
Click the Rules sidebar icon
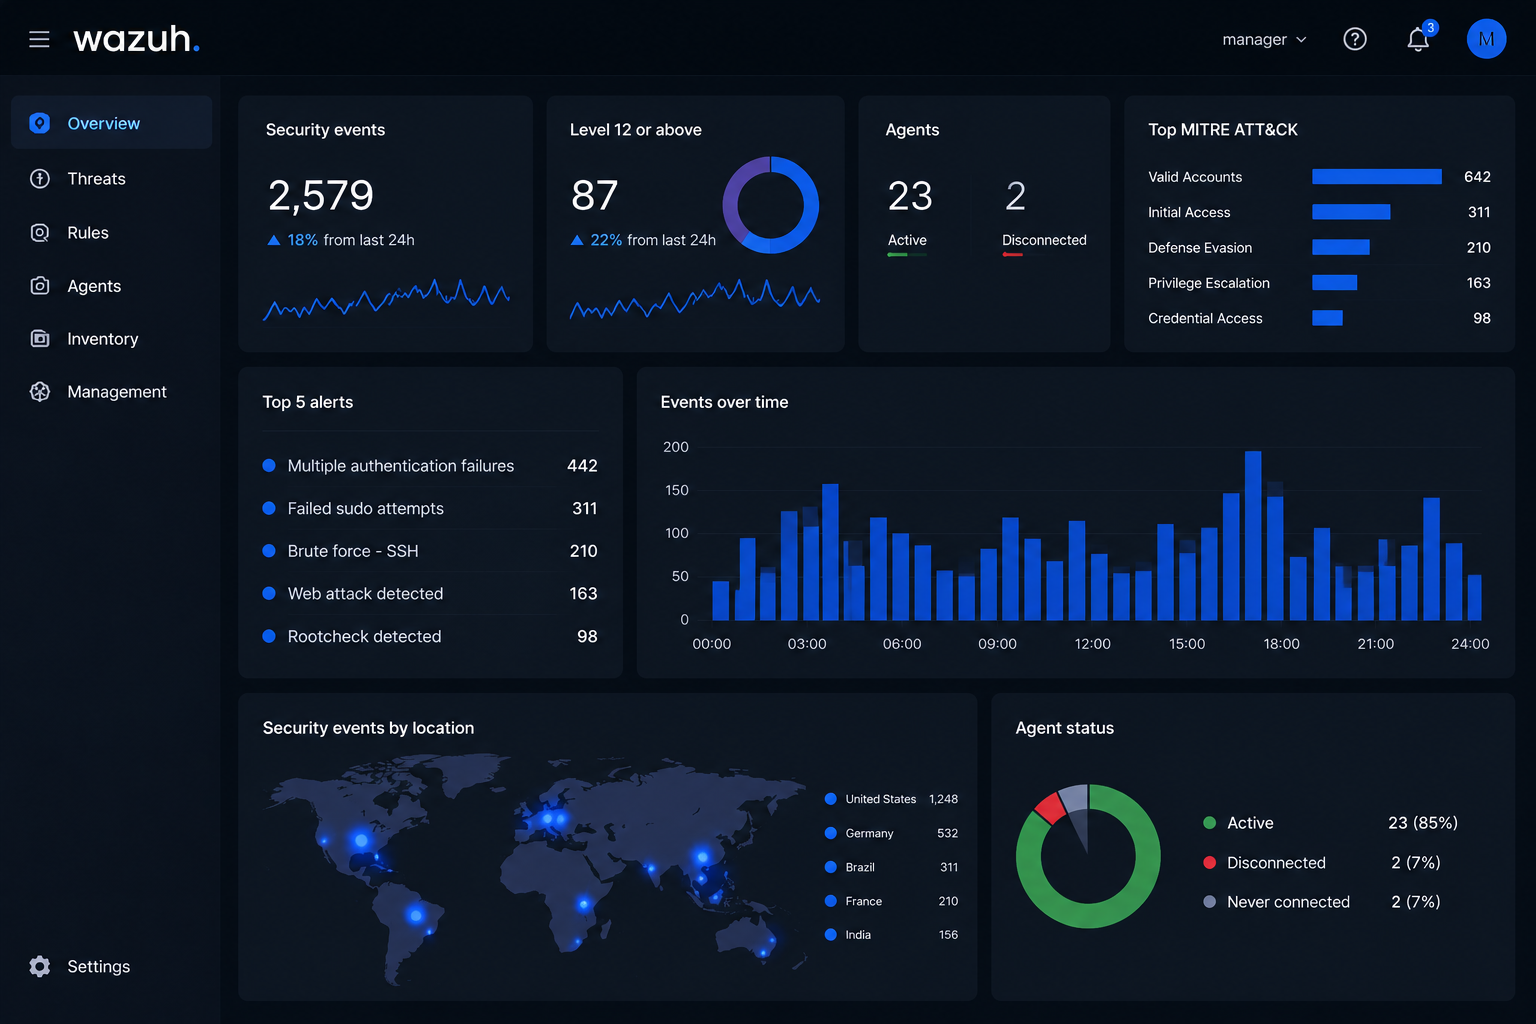(39, 233)
